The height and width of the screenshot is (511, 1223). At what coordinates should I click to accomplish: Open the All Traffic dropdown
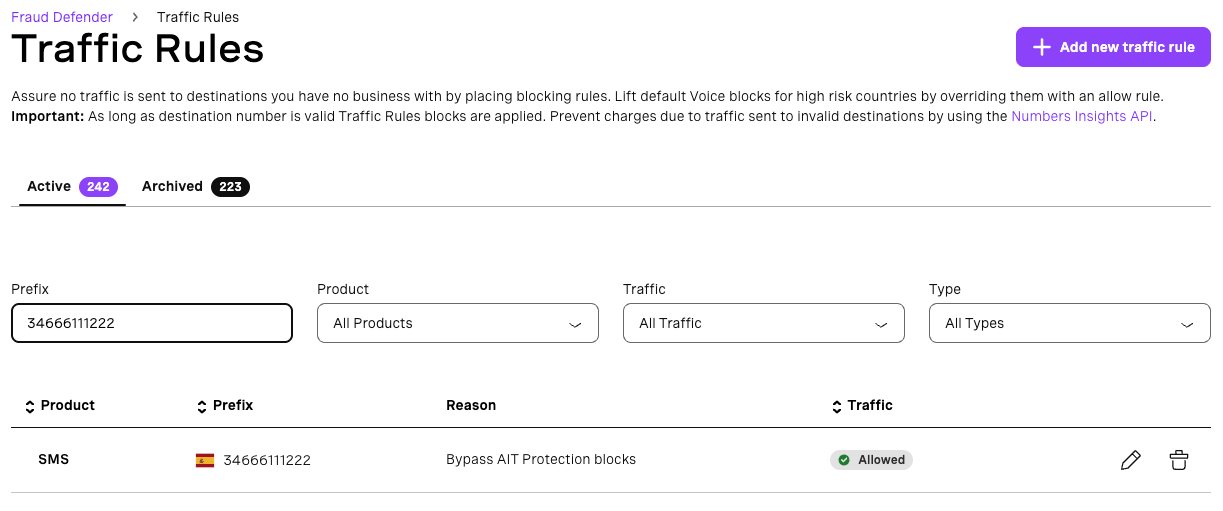[763, 323]
